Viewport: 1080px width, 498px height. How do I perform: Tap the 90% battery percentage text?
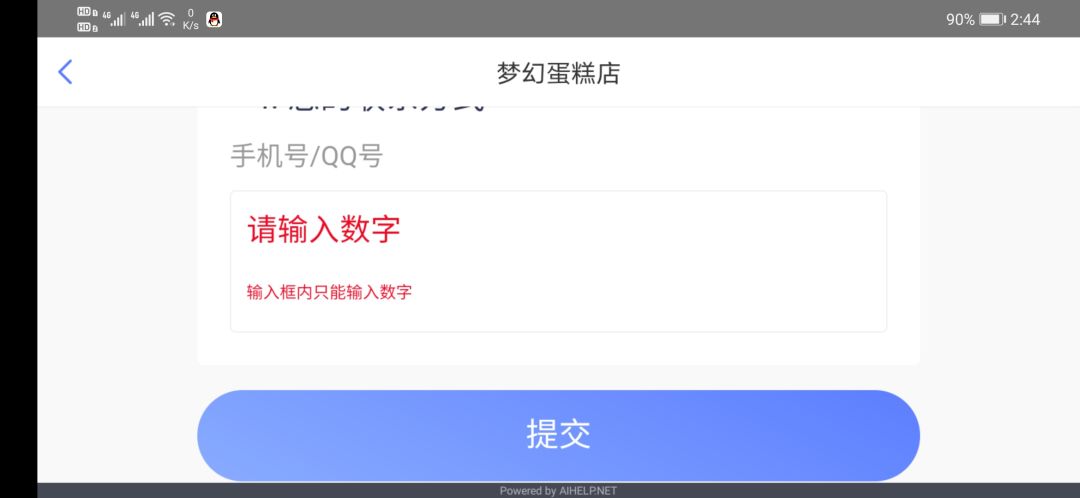[960, 20]
